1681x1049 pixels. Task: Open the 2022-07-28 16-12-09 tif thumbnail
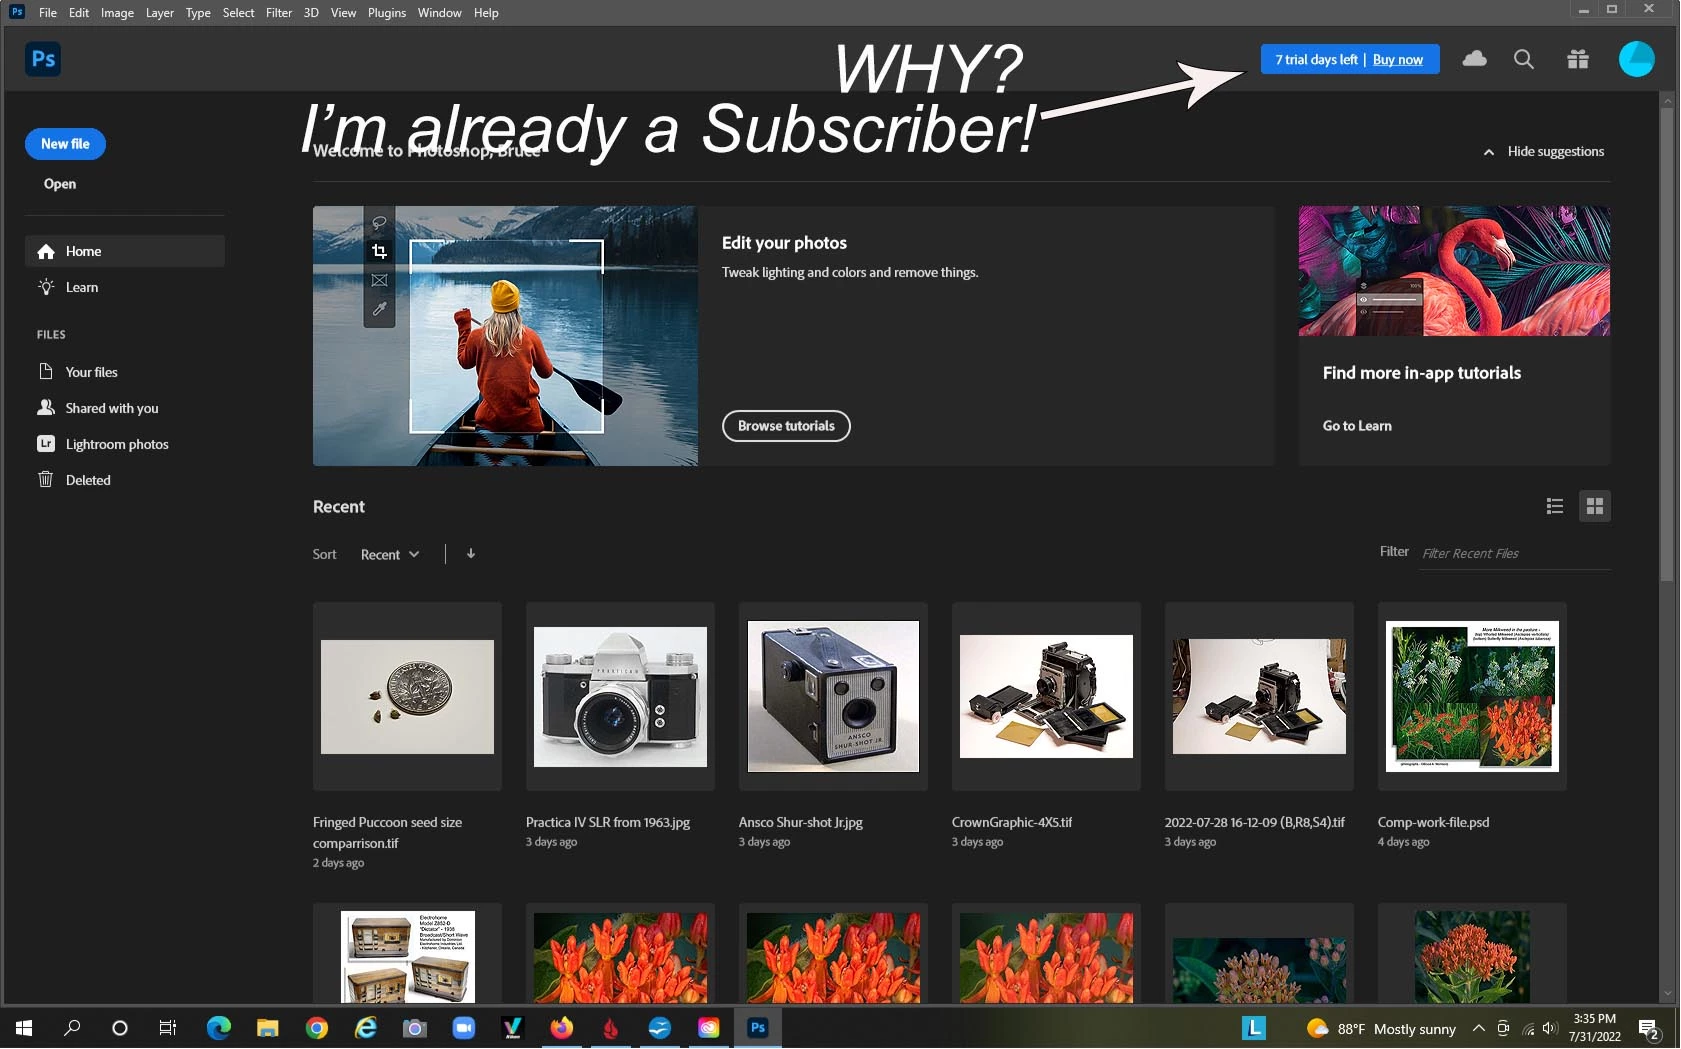1259,696
